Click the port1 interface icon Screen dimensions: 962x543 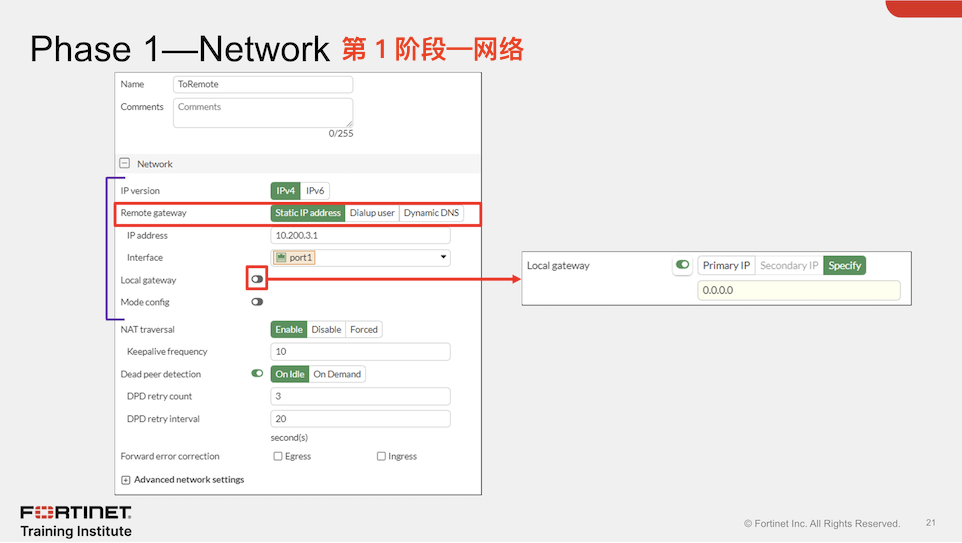click(x=281, y=258)
